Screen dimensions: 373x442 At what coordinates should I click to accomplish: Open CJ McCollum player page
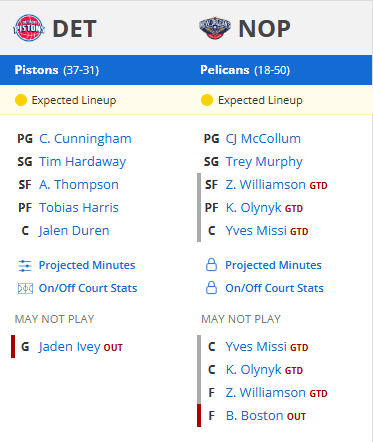pos(263,139)
